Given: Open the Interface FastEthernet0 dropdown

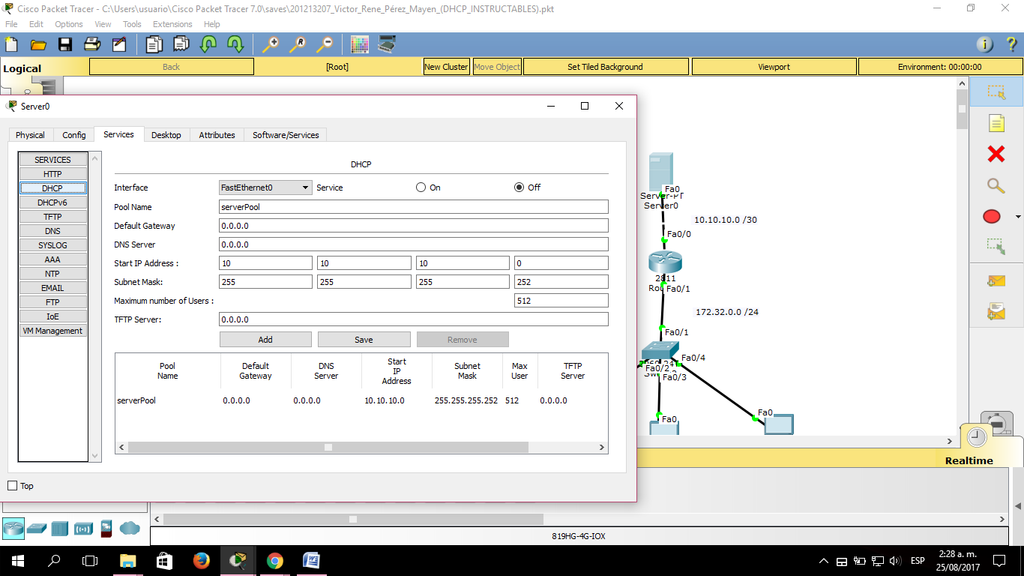Looking at the screenshot, I should click(265, 187).
